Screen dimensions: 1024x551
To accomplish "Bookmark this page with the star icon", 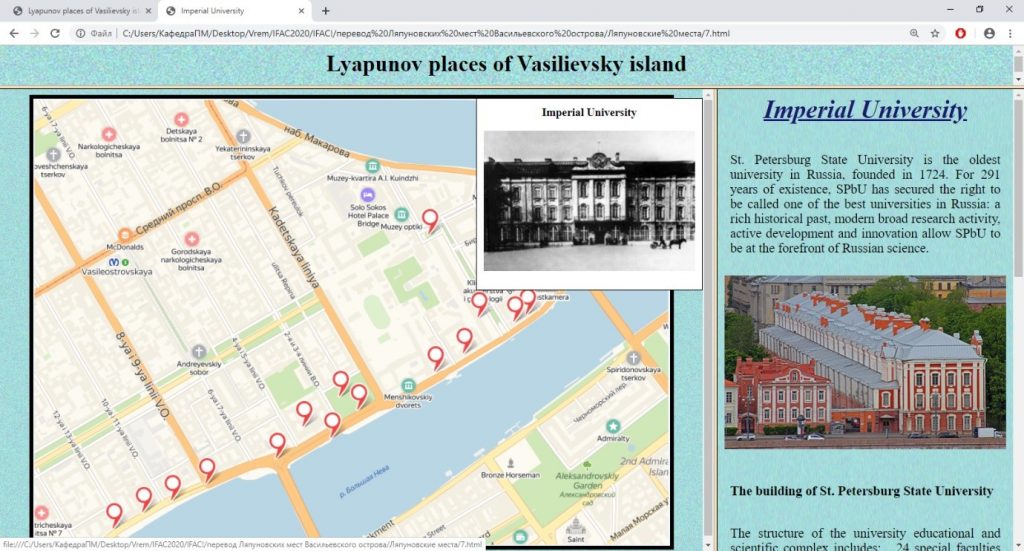I will click(x=935, y=33).
